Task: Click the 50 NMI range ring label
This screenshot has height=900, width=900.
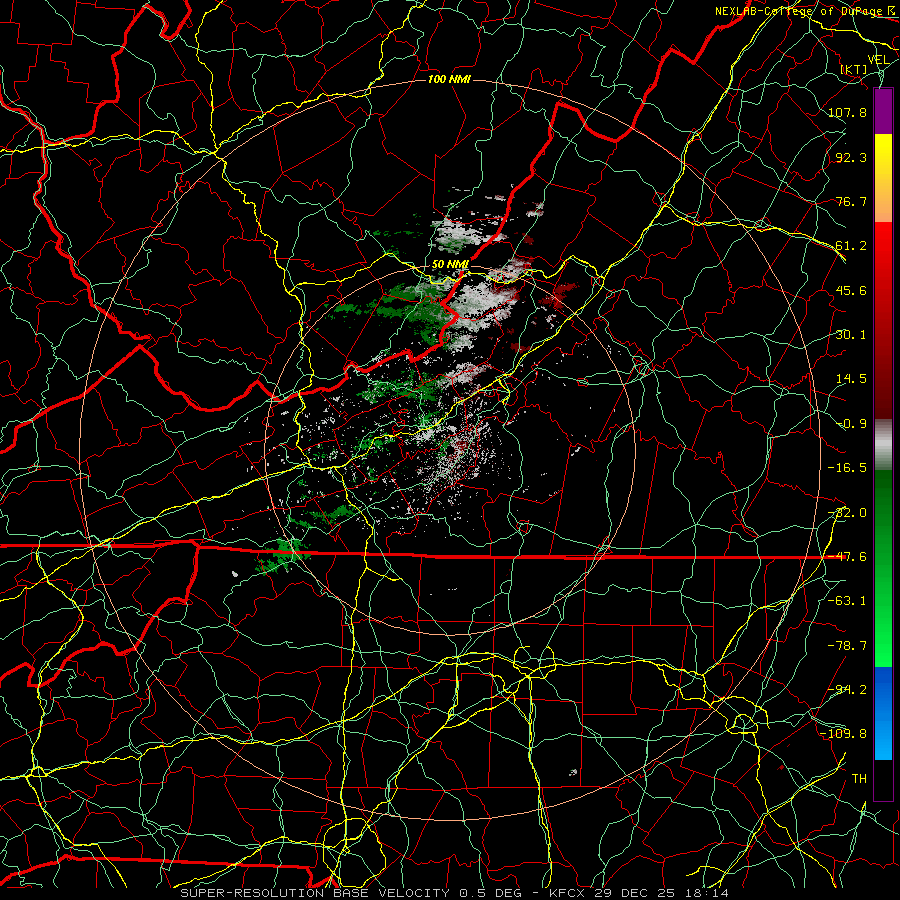Action: coord(450,265)
